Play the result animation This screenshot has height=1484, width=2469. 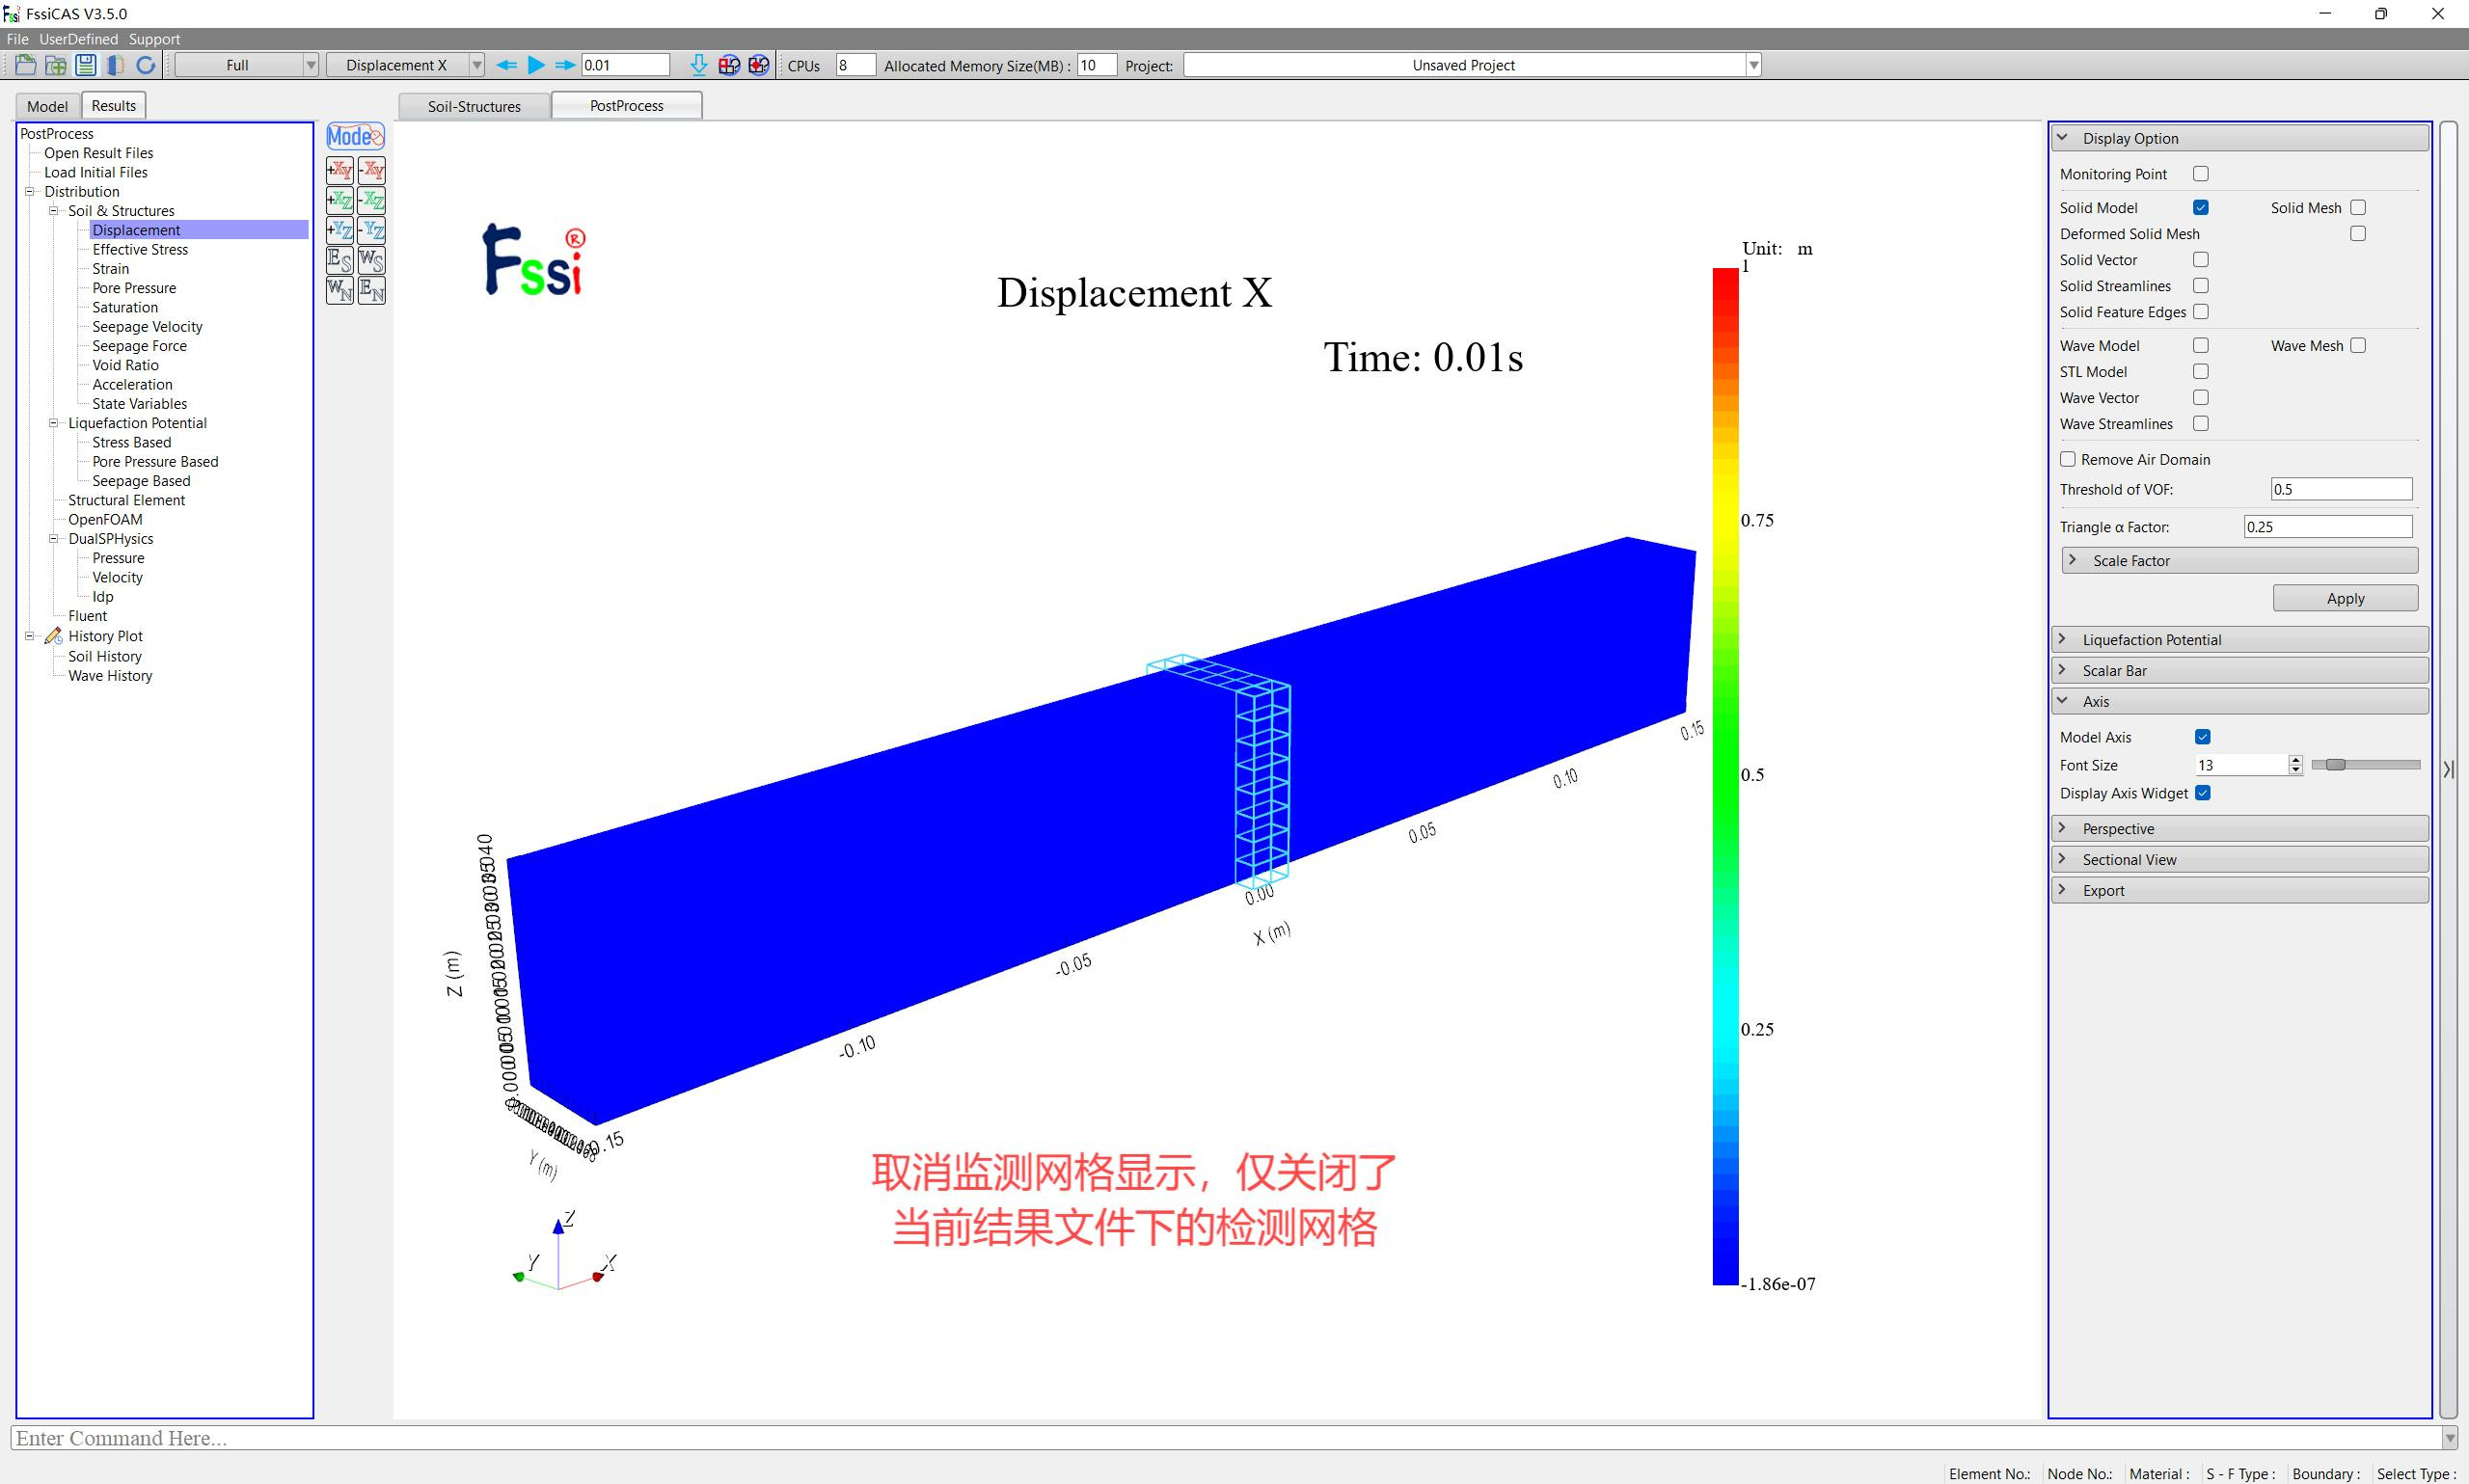(536, 65)
